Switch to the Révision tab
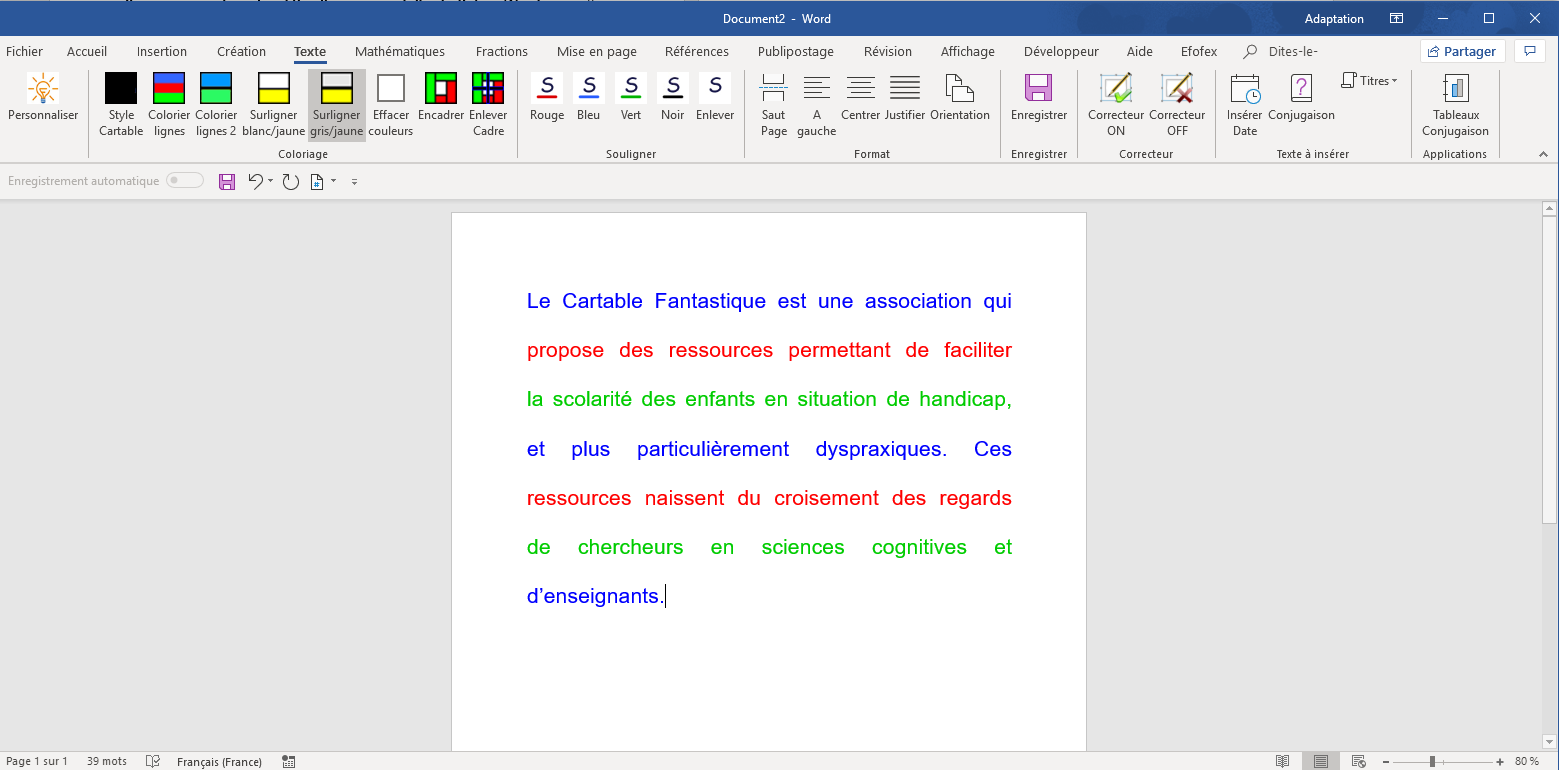Screen dimensions: 1559x770 point(888,51)
